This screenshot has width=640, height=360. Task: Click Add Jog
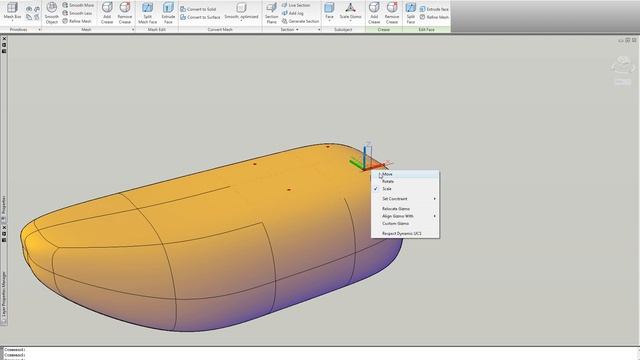click(293, 13)
